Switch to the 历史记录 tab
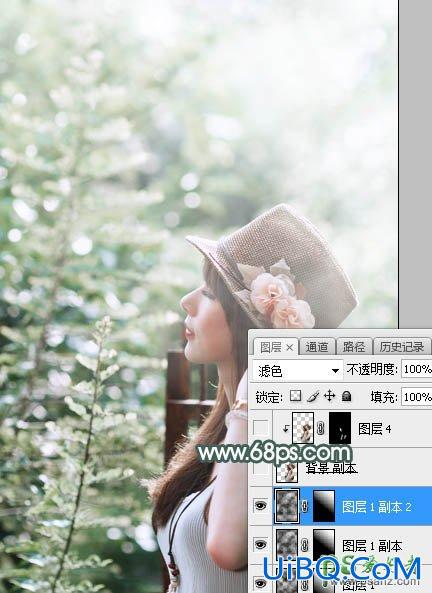432x593 pixels. point(402,347)
